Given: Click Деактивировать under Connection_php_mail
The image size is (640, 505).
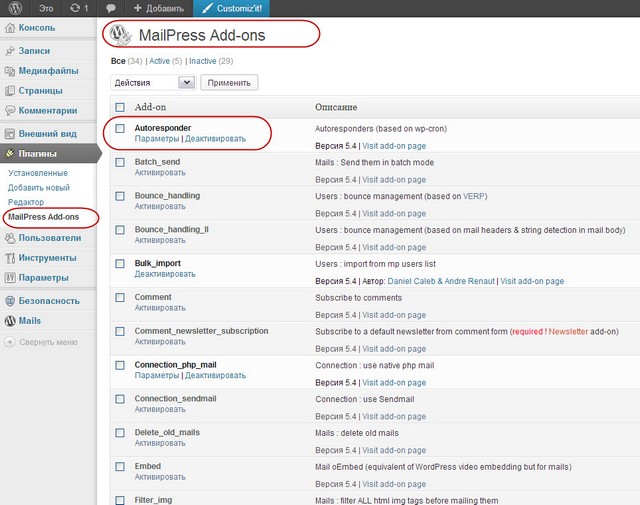Looking at the screenshot, I should tap(216, 375).
